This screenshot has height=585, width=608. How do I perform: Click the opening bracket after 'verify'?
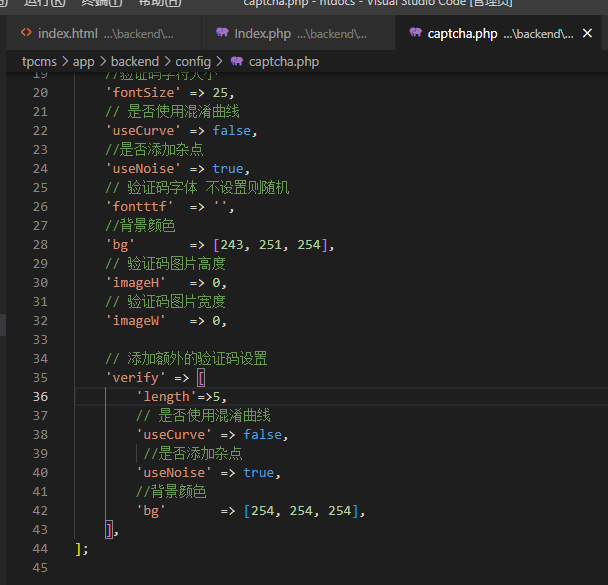201,378
